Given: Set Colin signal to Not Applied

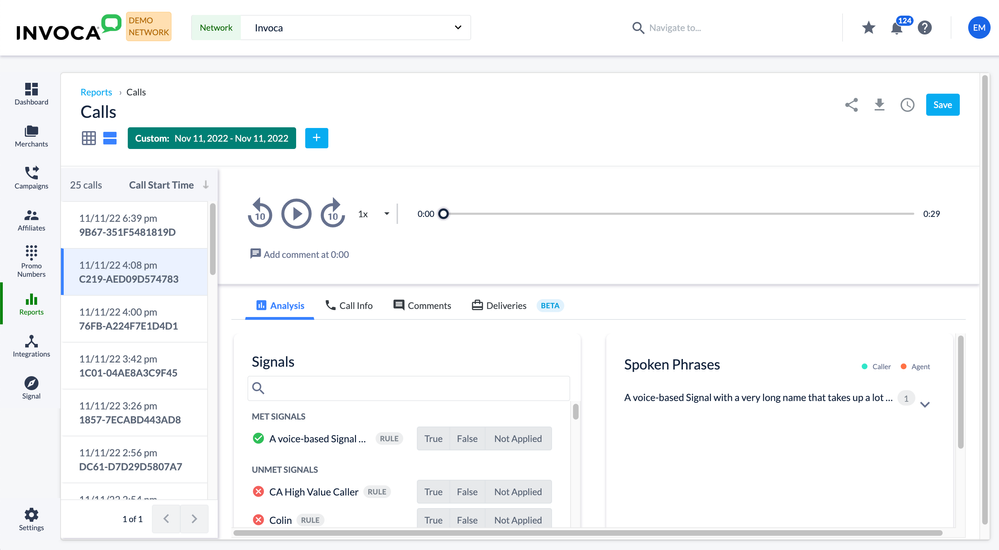Looking at the screenshot, I should click(x=518, y=520).
